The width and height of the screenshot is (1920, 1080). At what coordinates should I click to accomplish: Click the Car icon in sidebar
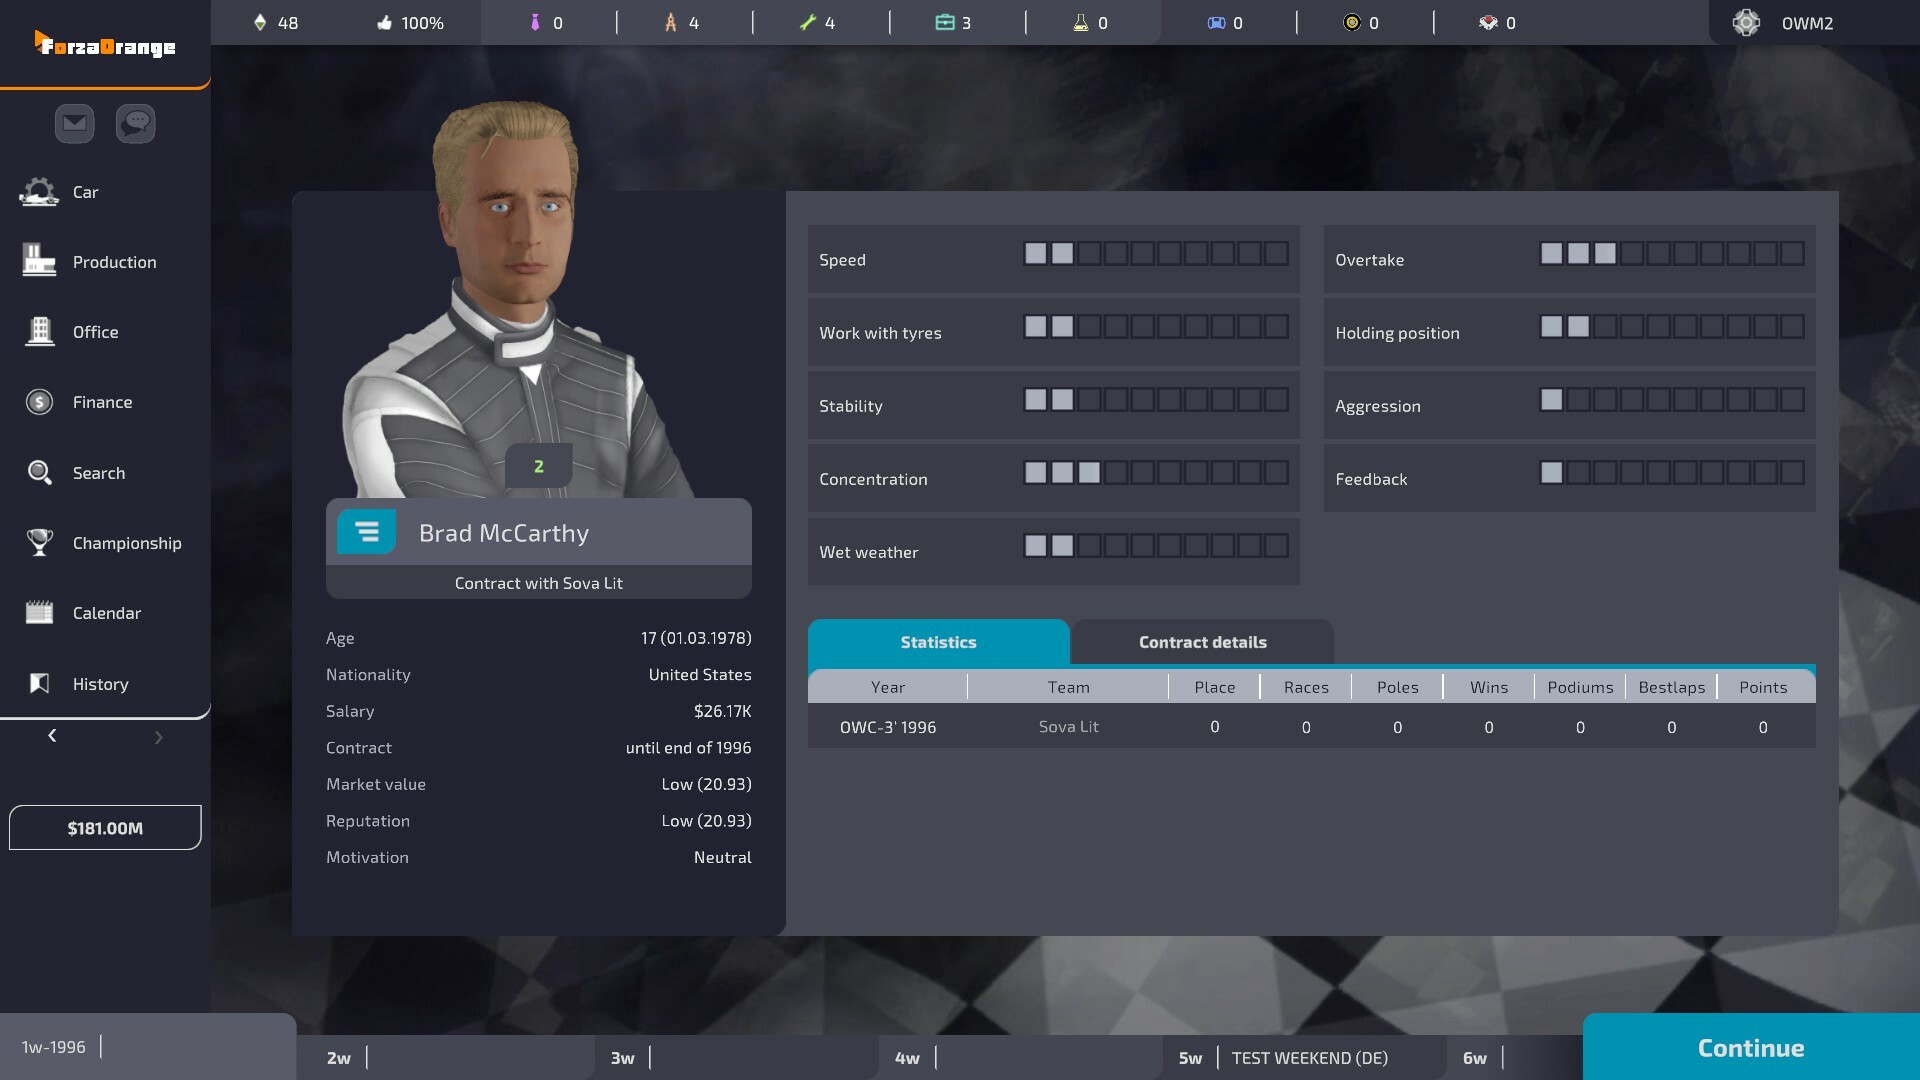click(x=38, y=191)
